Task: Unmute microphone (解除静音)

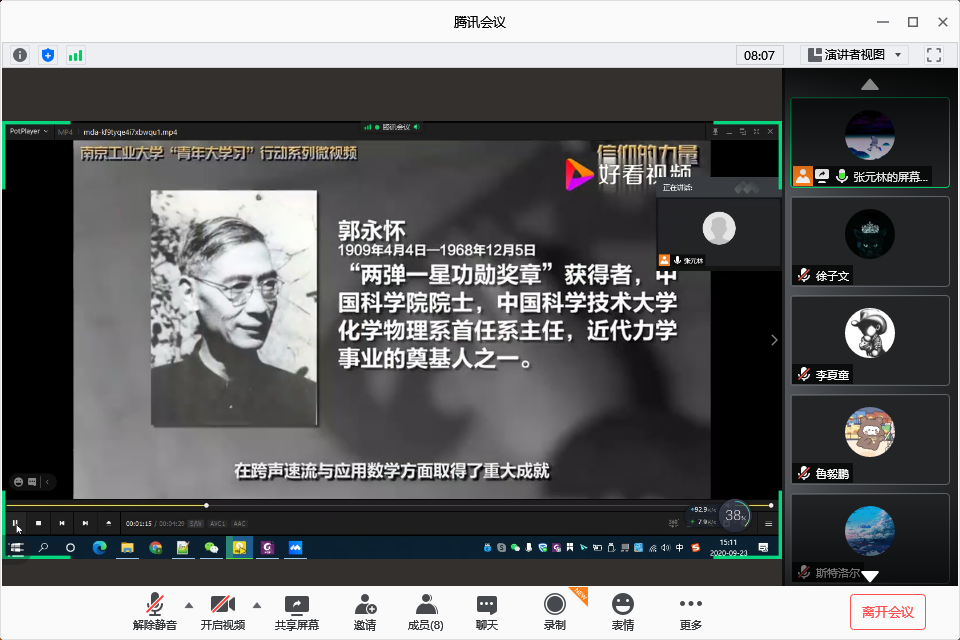Action: [155, 611]
